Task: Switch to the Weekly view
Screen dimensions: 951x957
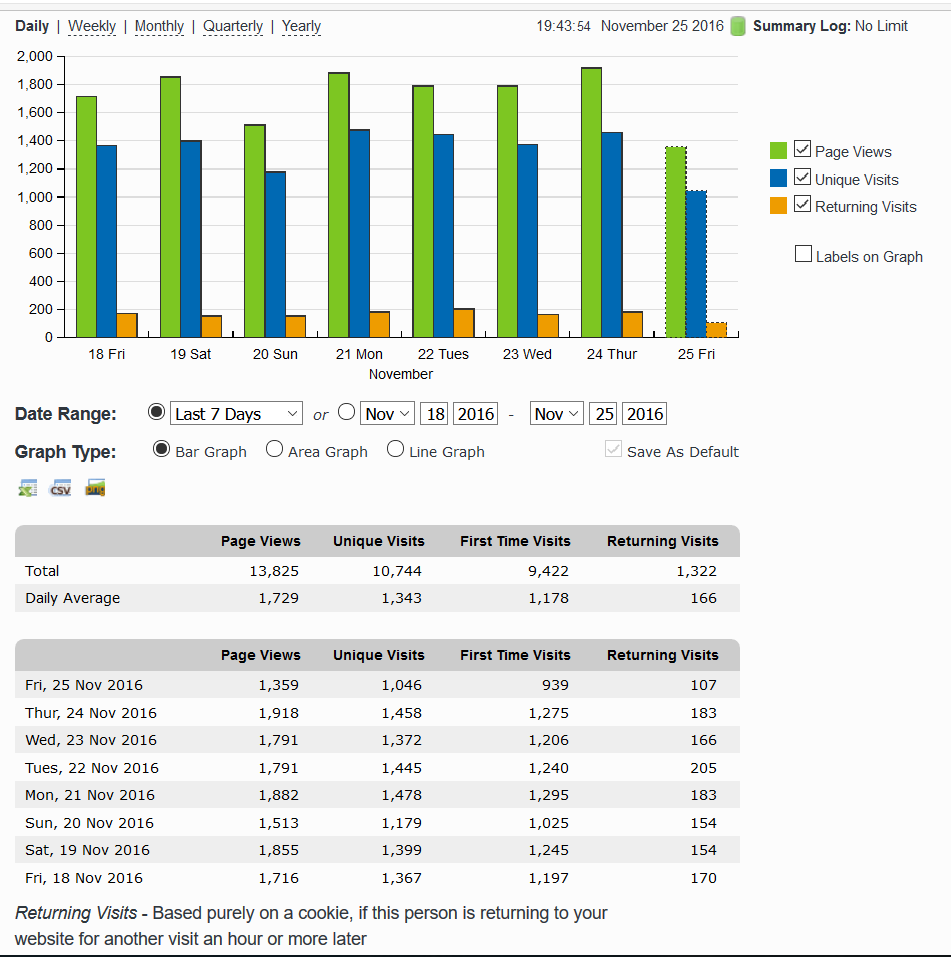Action: pos(92,26)
